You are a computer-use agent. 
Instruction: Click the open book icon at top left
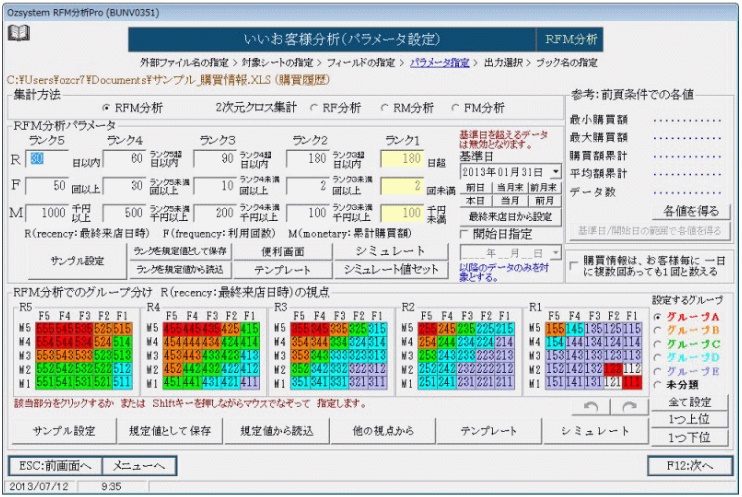pos(19,33)
